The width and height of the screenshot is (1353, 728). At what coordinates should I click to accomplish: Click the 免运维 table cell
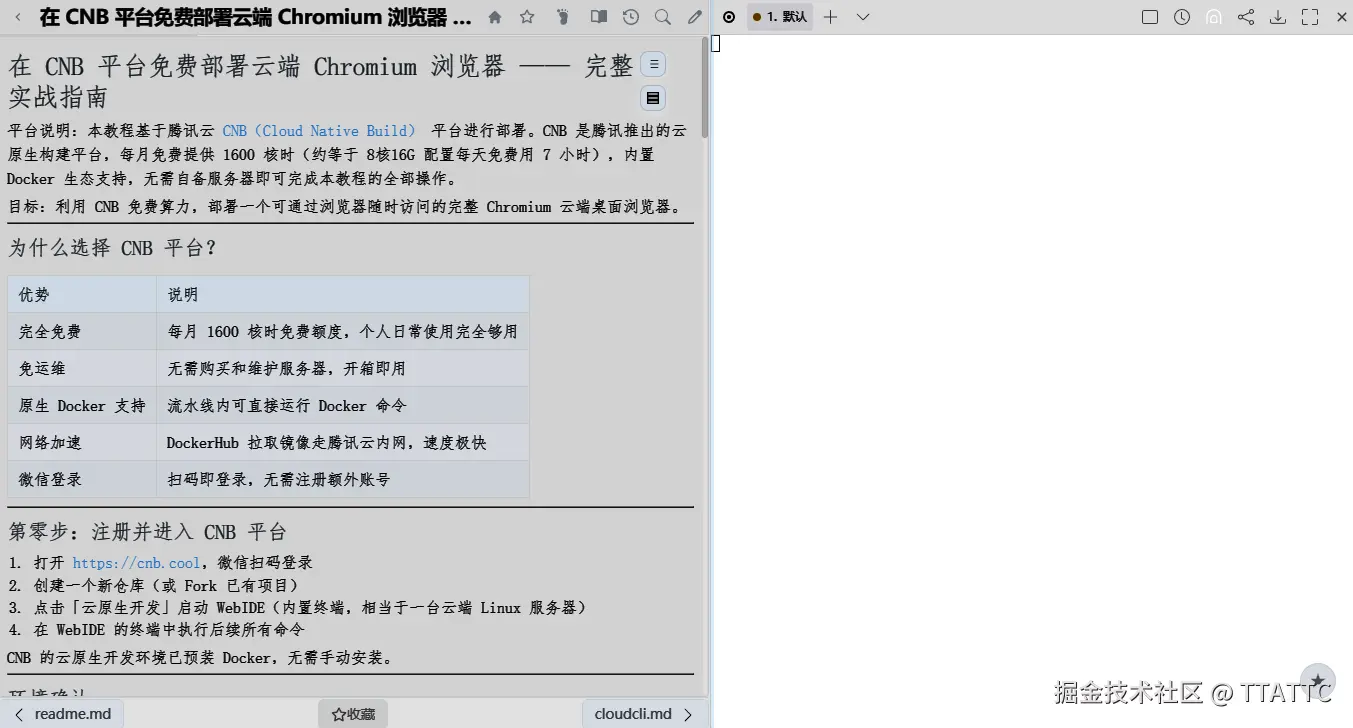pos(82,369)
